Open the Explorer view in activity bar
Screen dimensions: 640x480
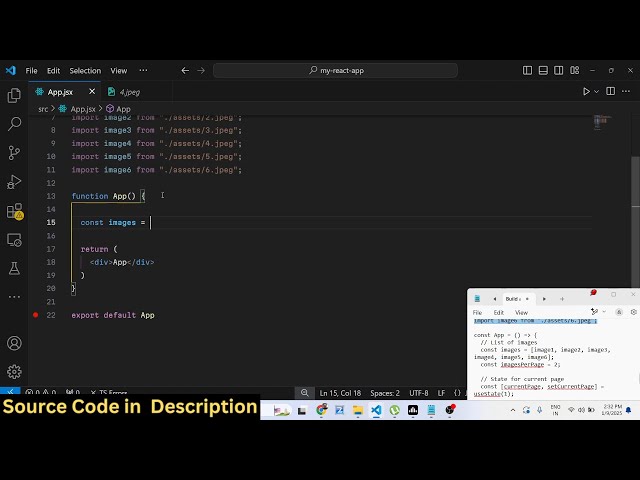14,96
